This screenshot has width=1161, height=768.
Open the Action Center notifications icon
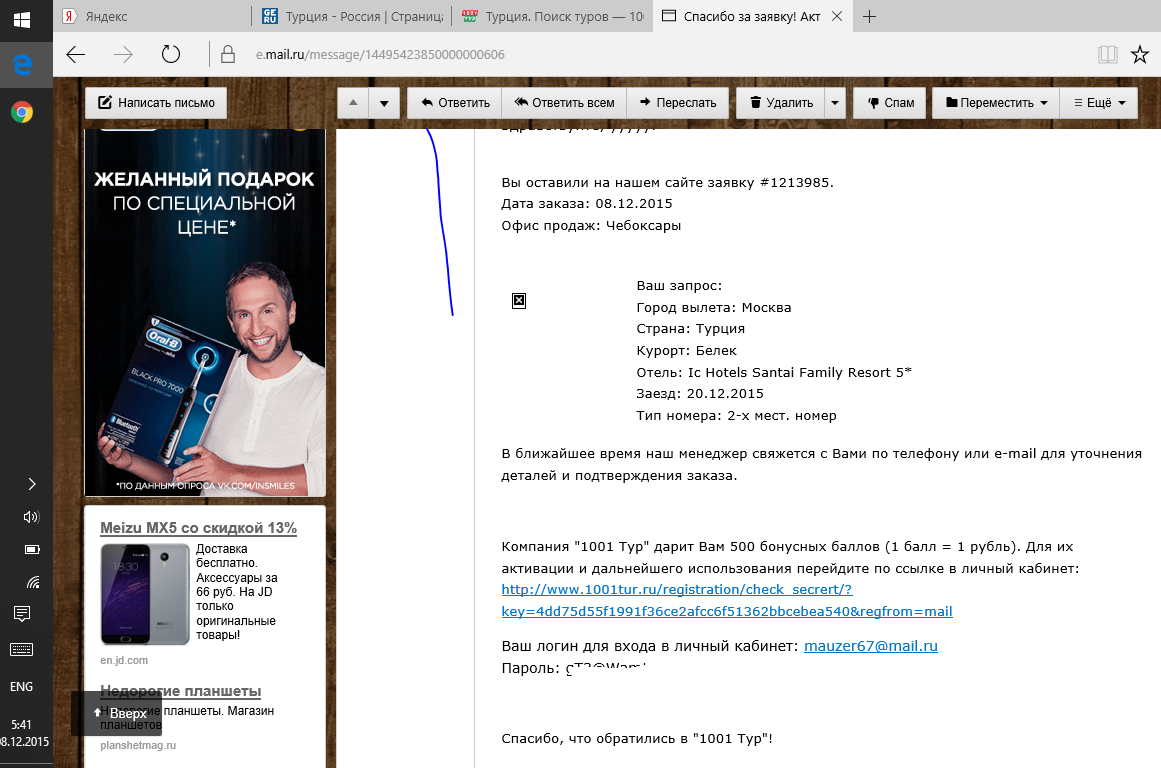pos(21,613)
